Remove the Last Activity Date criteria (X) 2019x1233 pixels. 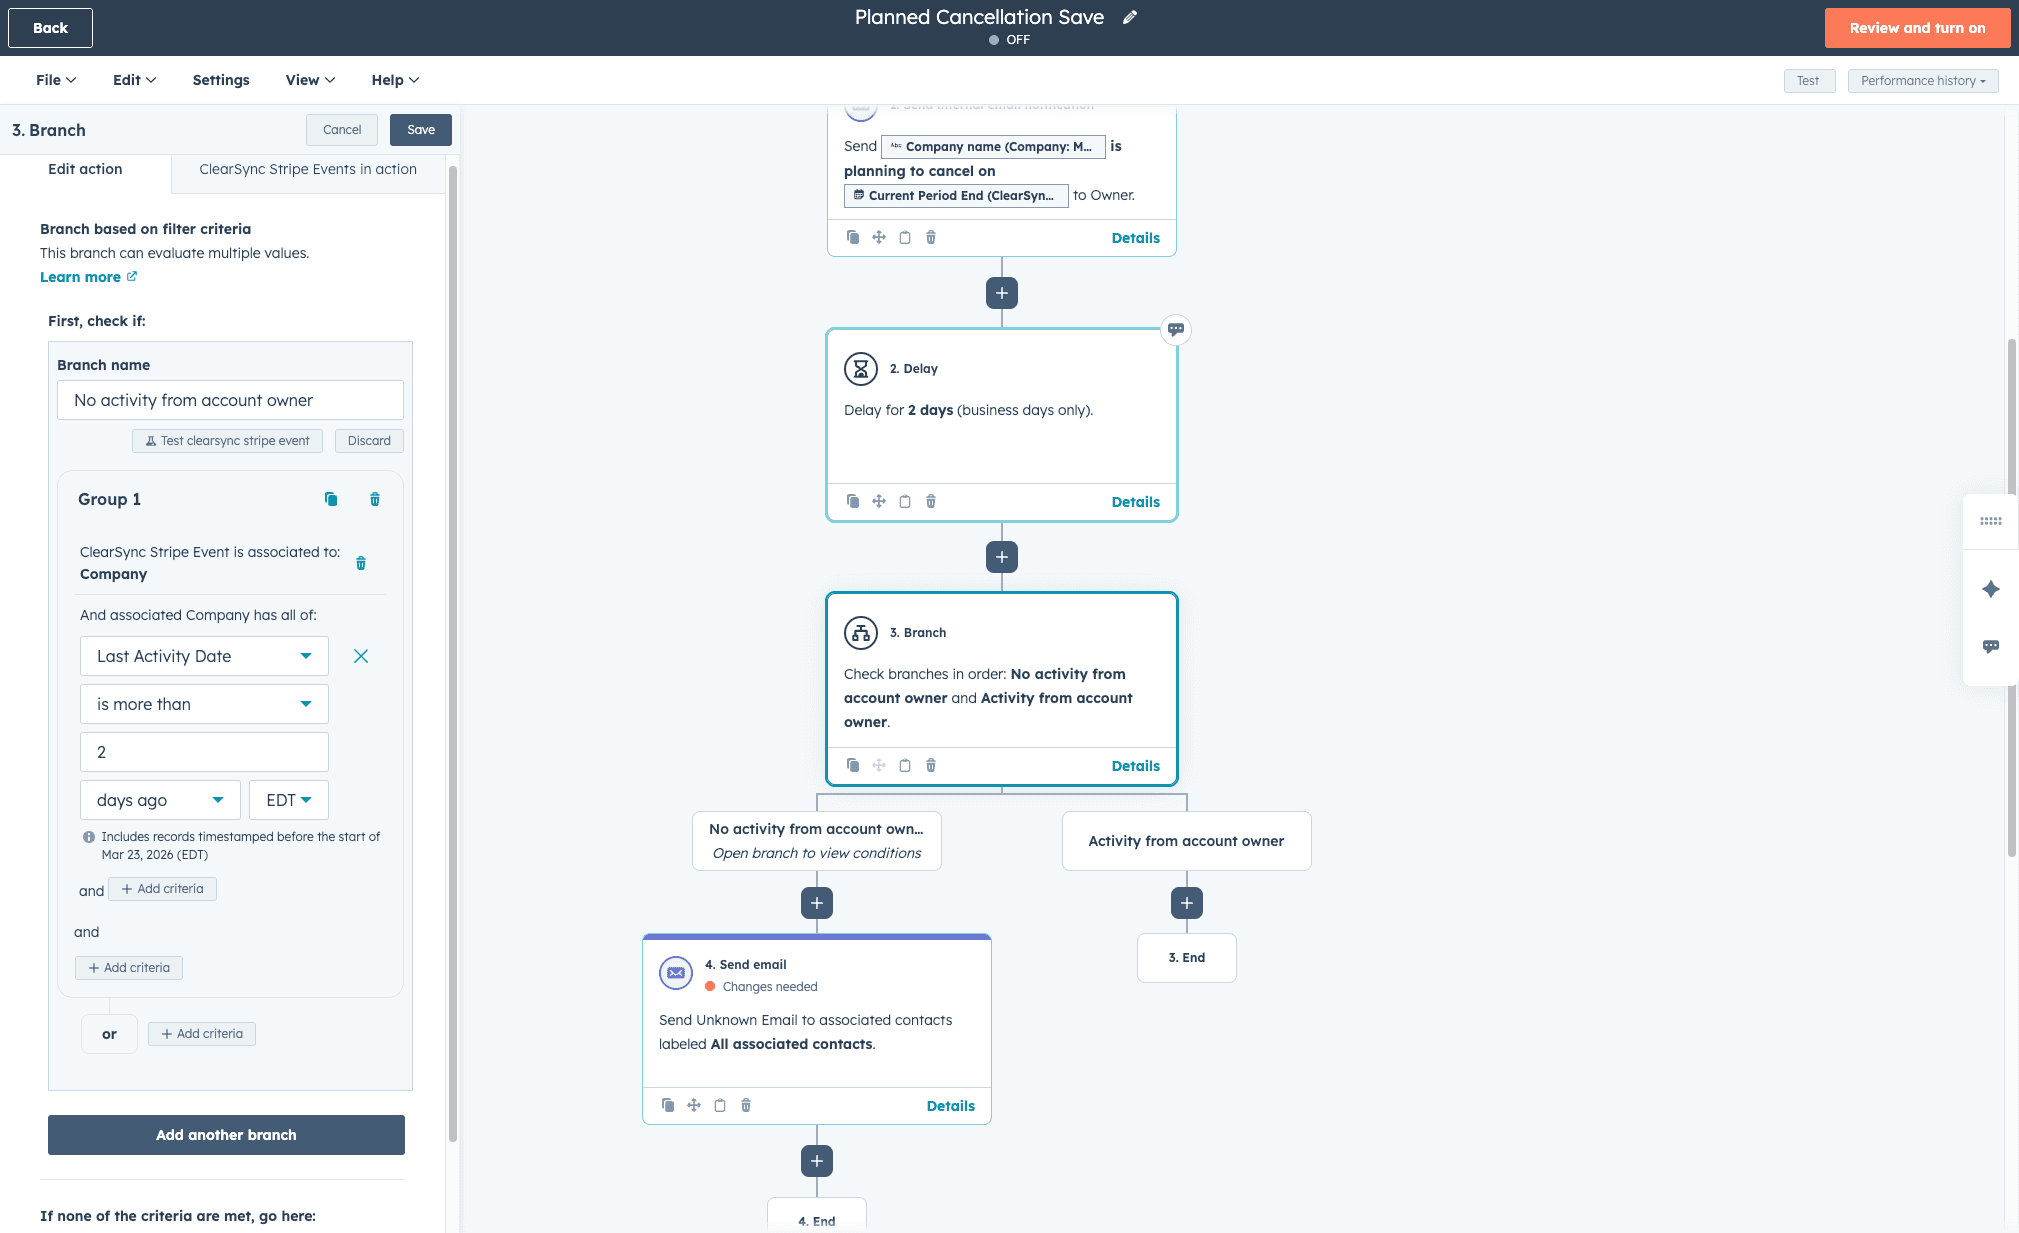[361, 656]
